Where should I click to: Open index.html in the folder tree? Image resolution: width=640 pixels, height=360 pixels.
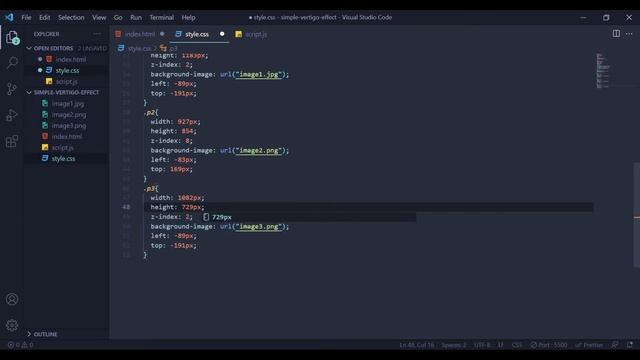point(67,137)
